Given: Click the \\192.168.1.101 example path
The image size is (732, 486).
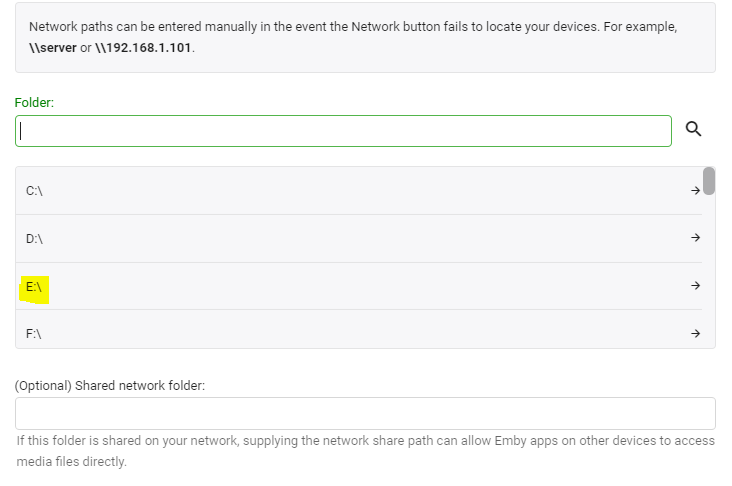Looking at the screenshot, I should point(143,47).
